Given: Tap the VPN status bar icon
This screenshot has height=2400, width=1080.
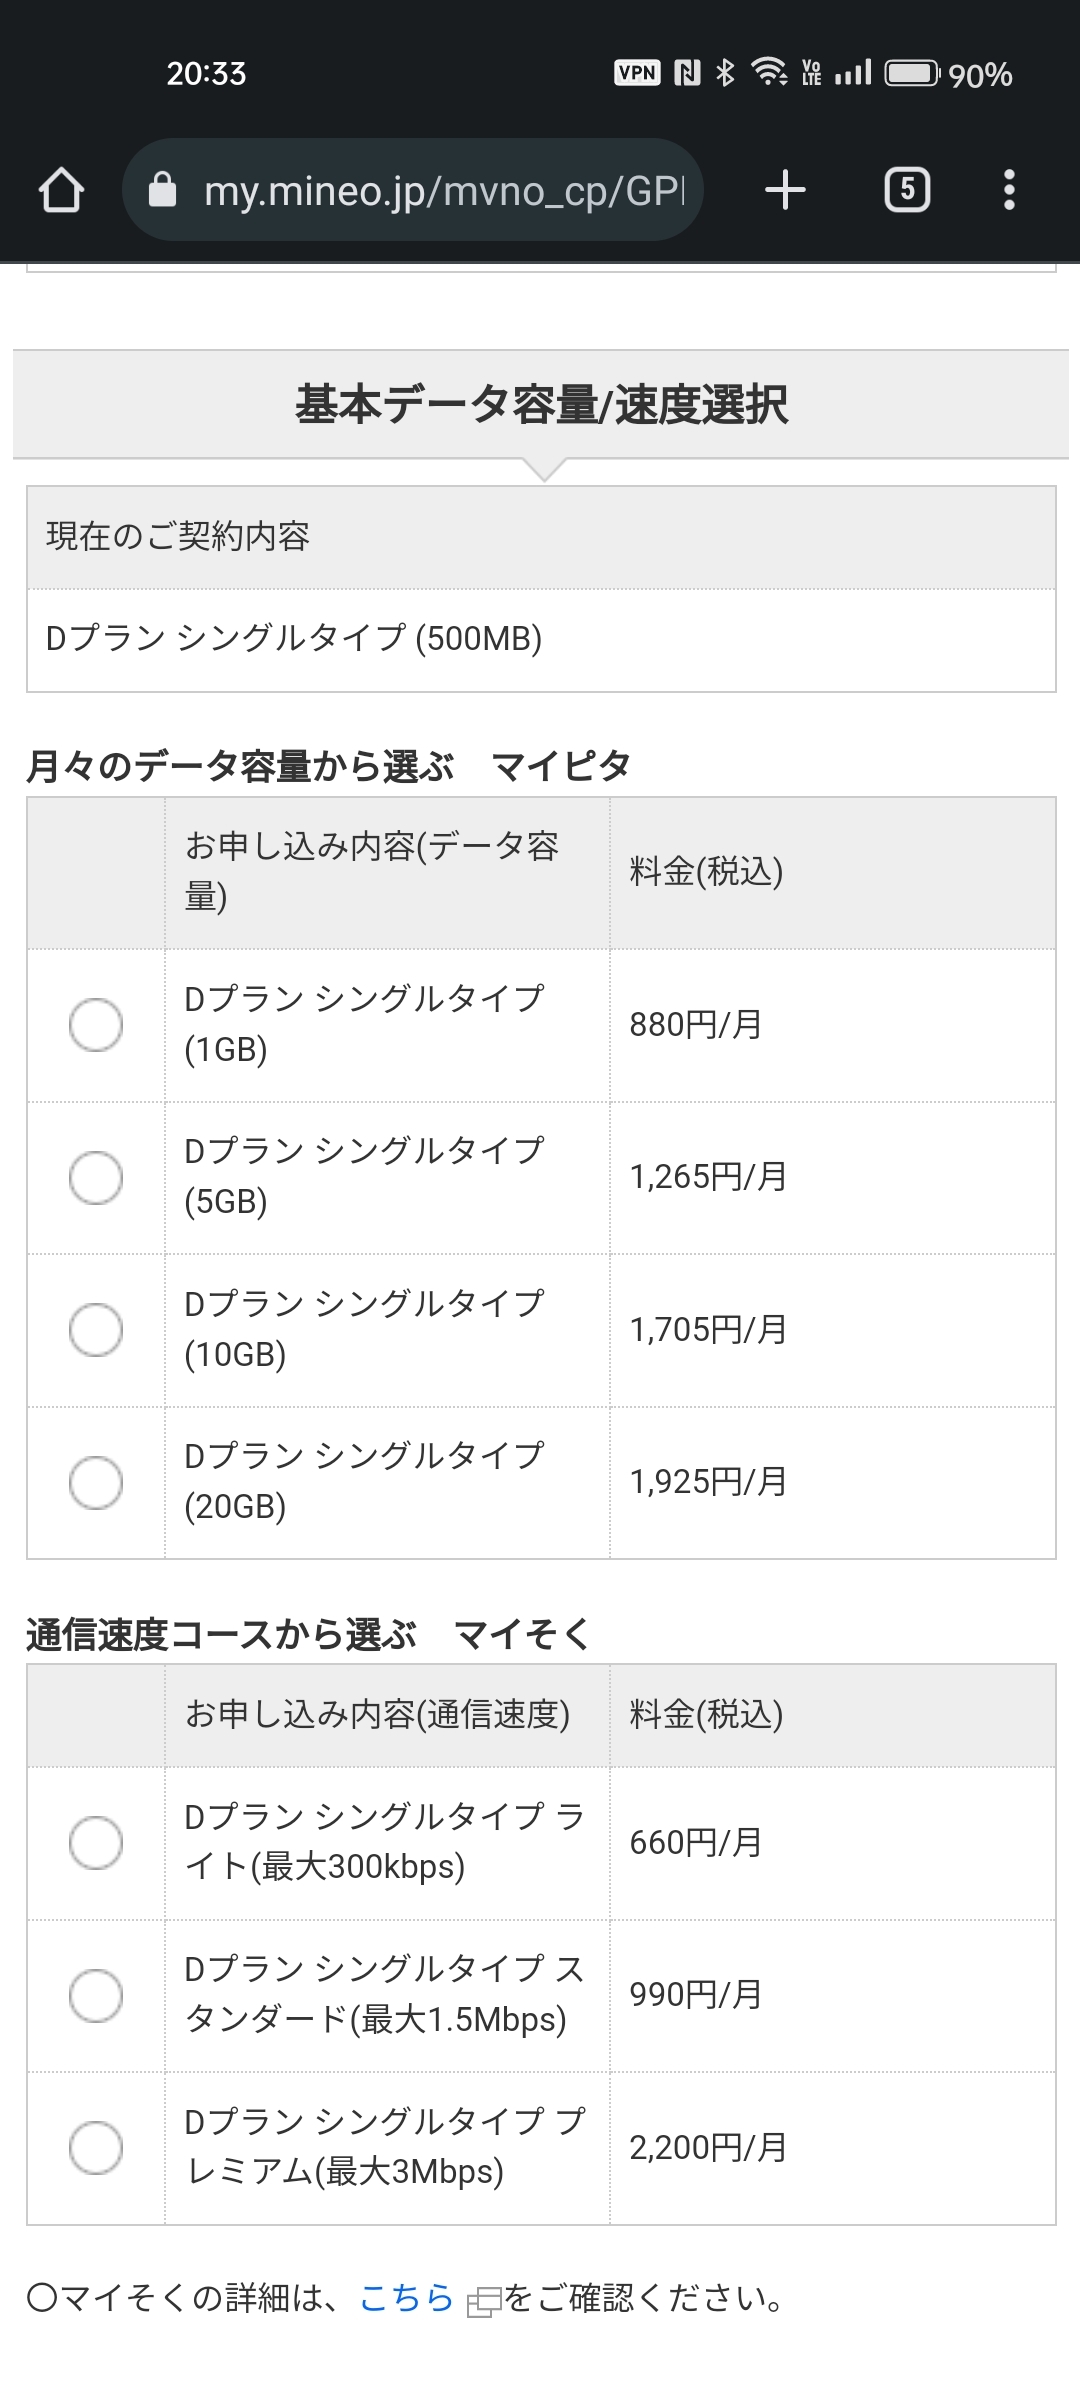Looking at the screenshot, I should click(637, 73).
